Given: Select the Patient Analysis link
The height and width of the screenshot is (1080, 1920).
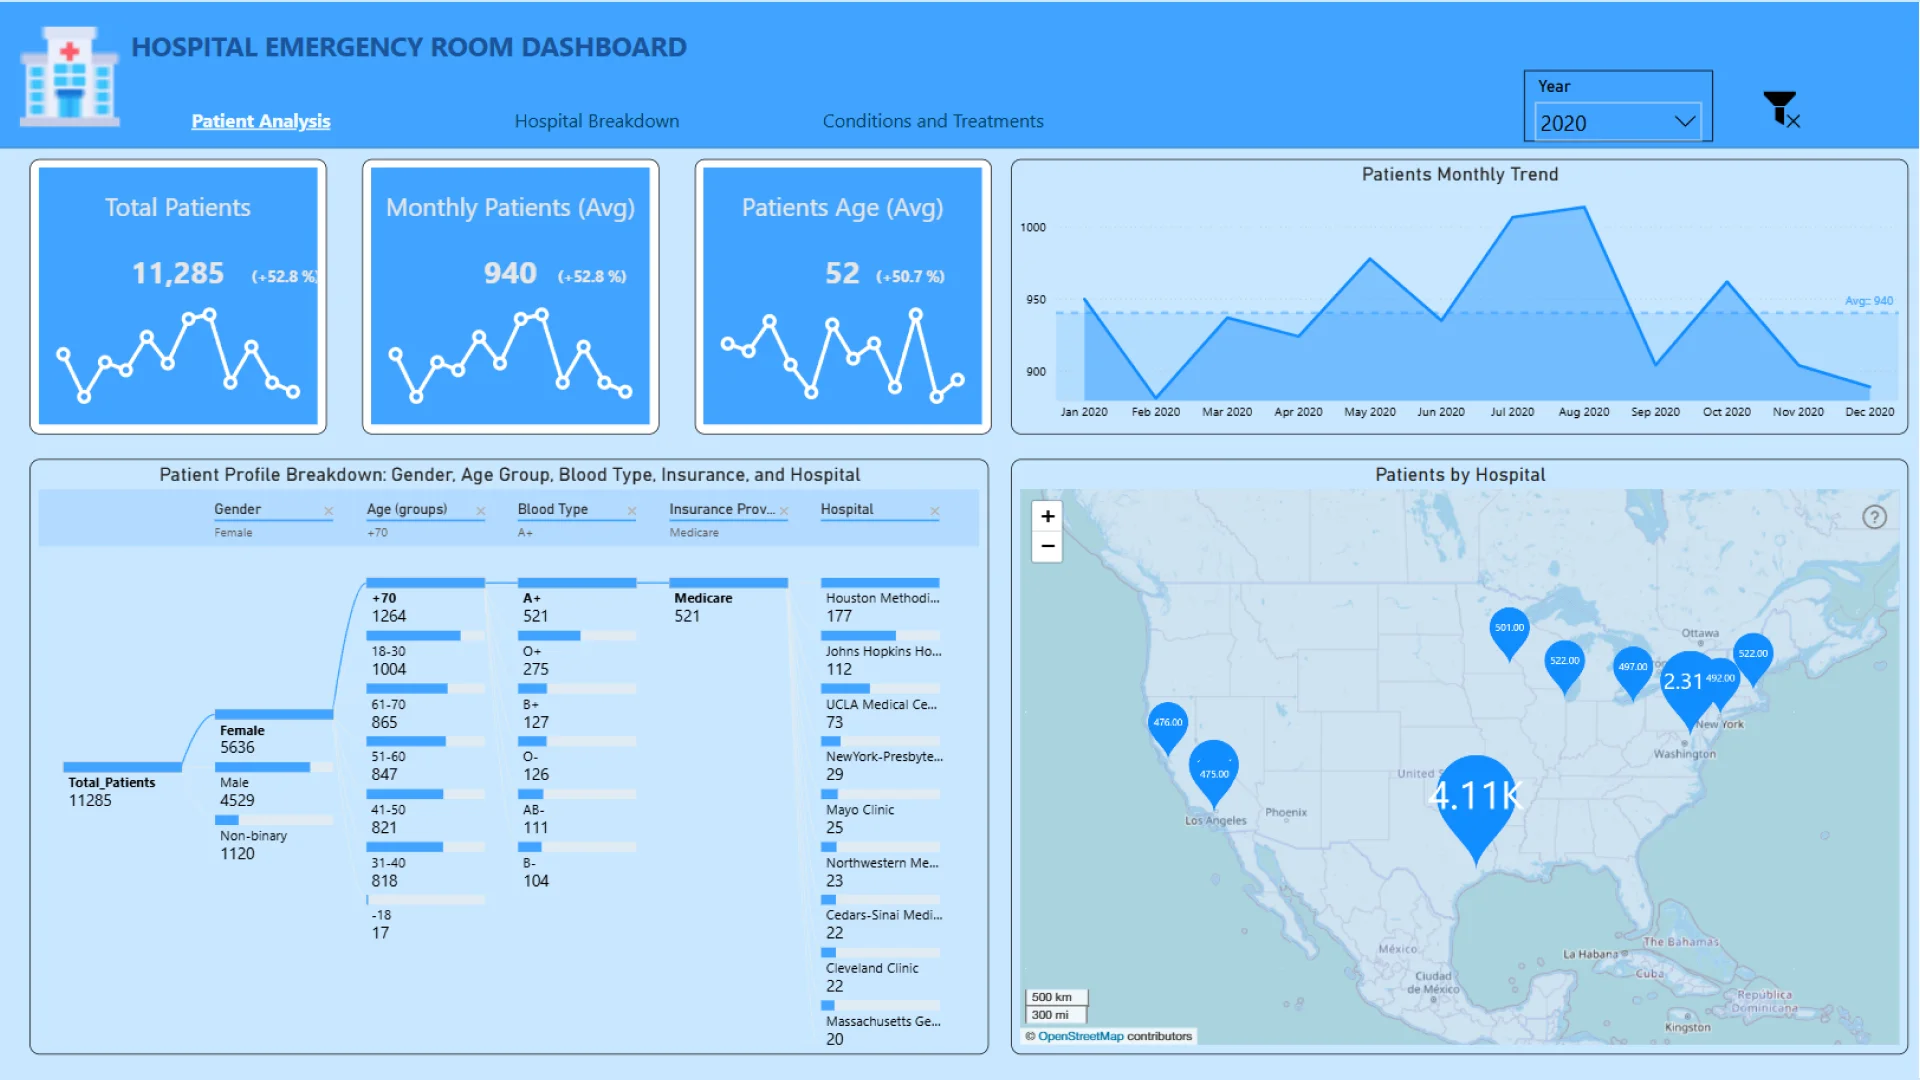Looking at the screenshot, I should 260,121.
